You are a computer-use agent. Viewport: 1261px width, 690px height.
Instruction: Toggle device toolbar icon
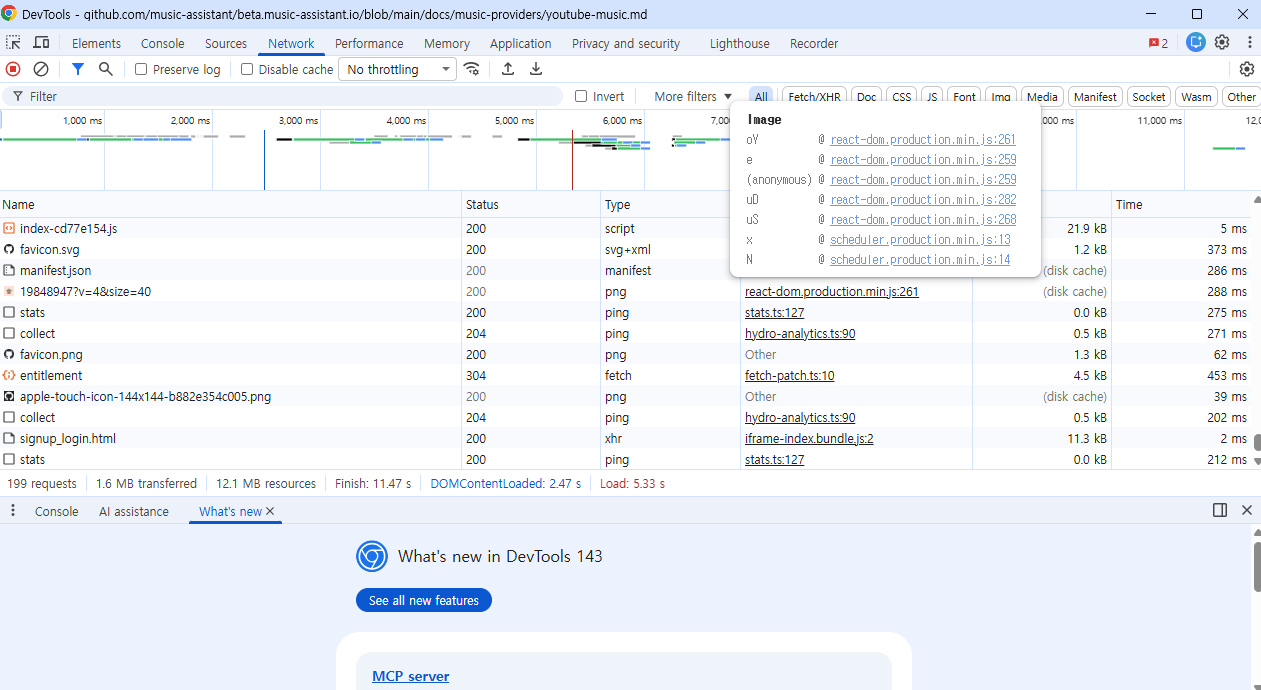[x=41, y=43]
